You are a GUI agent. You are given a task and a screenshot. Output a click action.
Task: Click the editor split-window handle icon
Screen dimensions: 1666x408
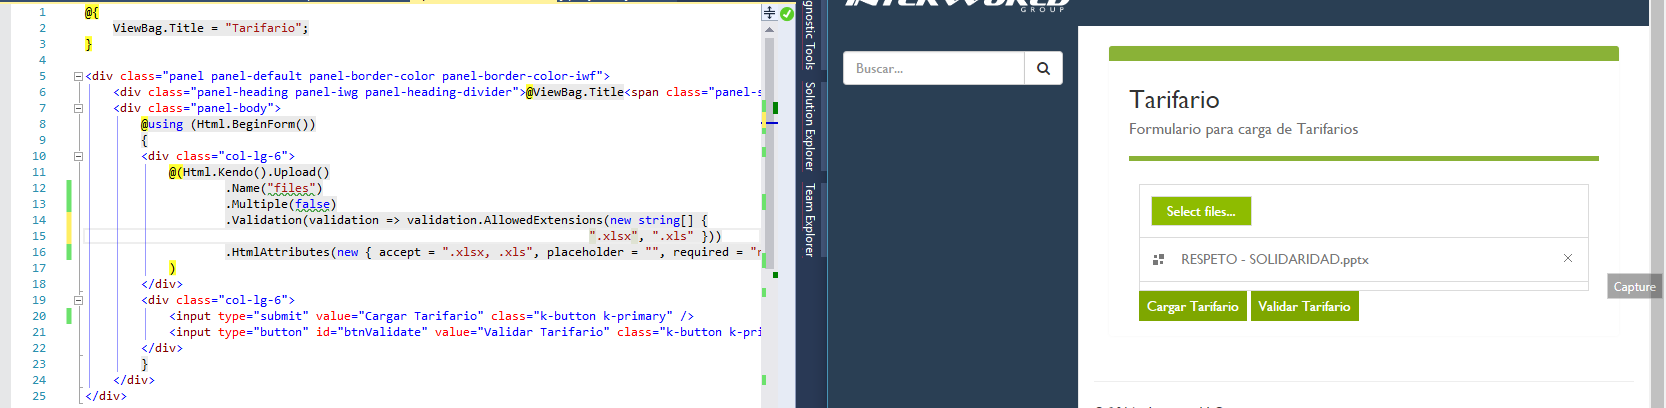coord(769,13)
